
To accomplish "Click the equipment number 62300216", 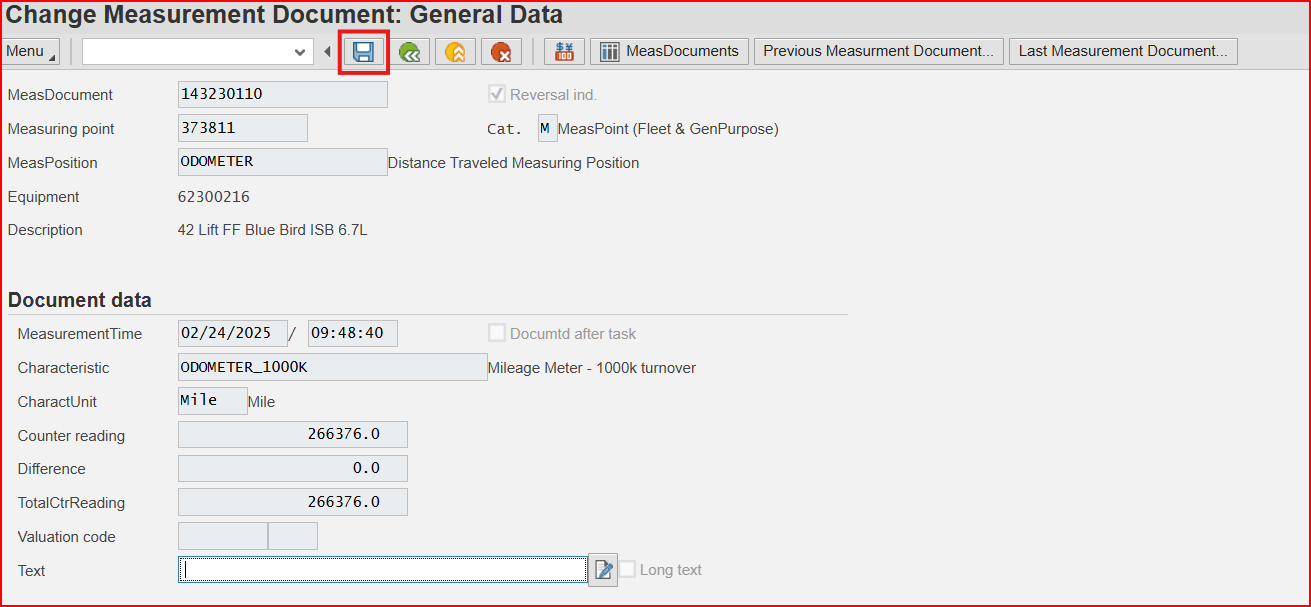I will (x=214, y=197).
